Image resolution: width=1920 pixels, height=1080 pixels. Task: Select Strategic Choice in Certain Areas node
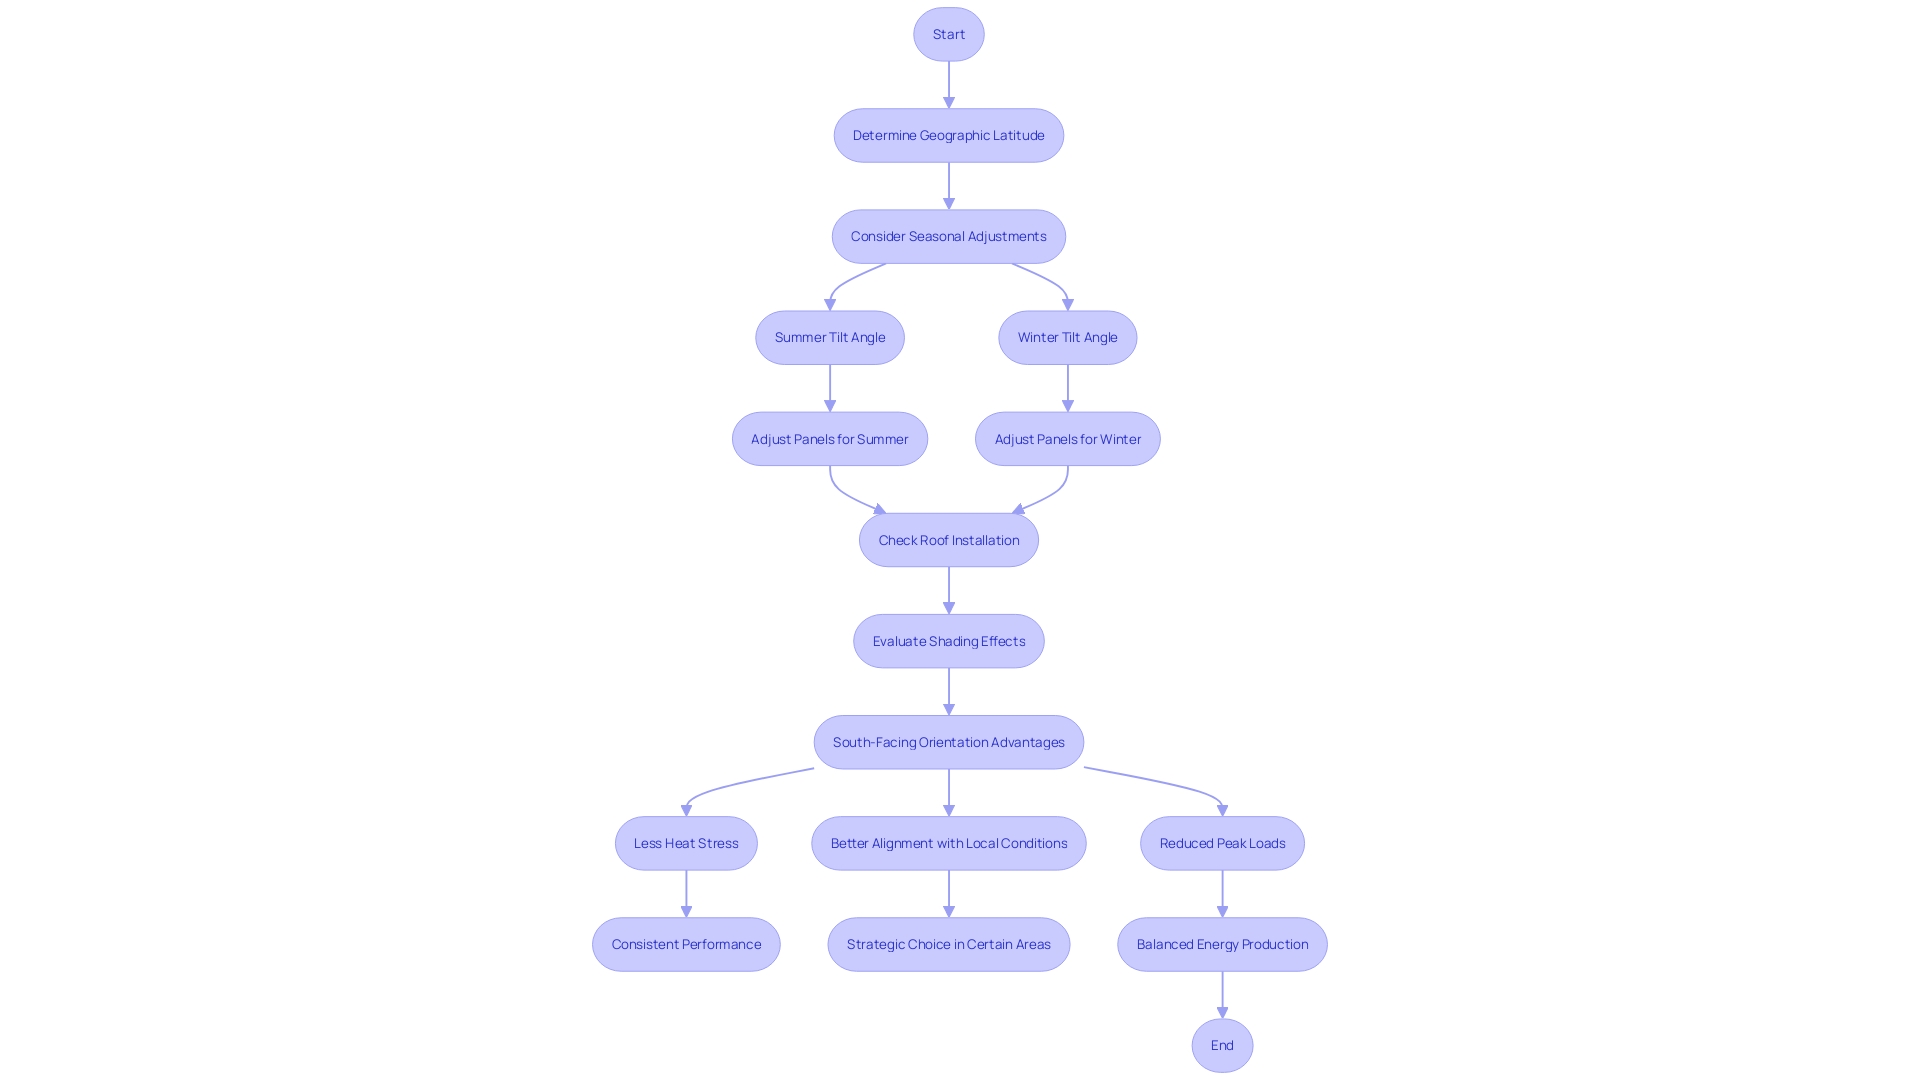pos(949,944)
